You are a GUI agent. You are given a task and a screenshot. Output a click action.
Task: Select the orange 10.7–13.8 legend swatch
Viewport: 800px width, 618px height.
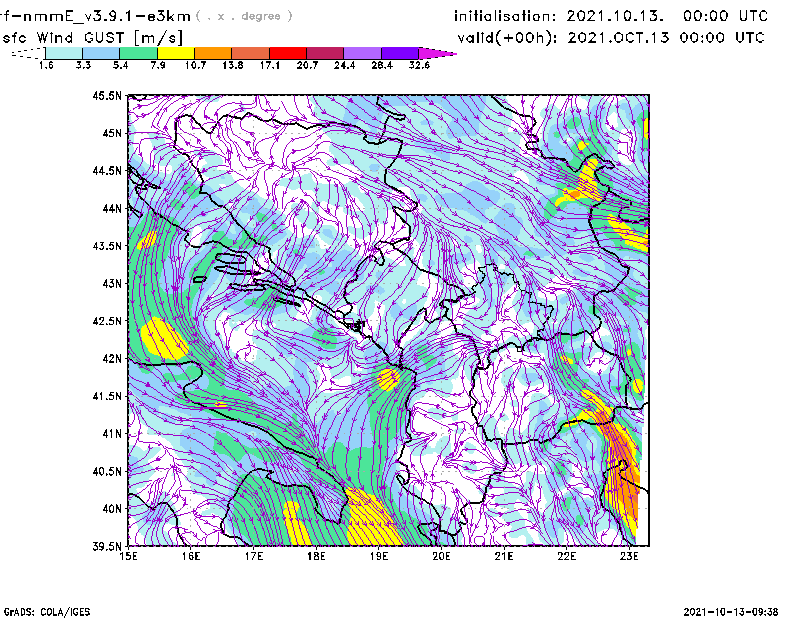pyautogui.click(x=213, y=53)
